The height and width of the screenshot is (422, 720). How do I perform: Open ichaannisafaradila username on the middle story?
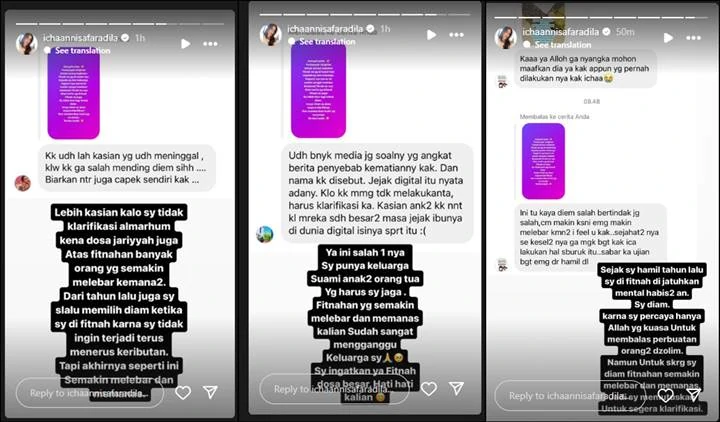click(x=325, y=29)
